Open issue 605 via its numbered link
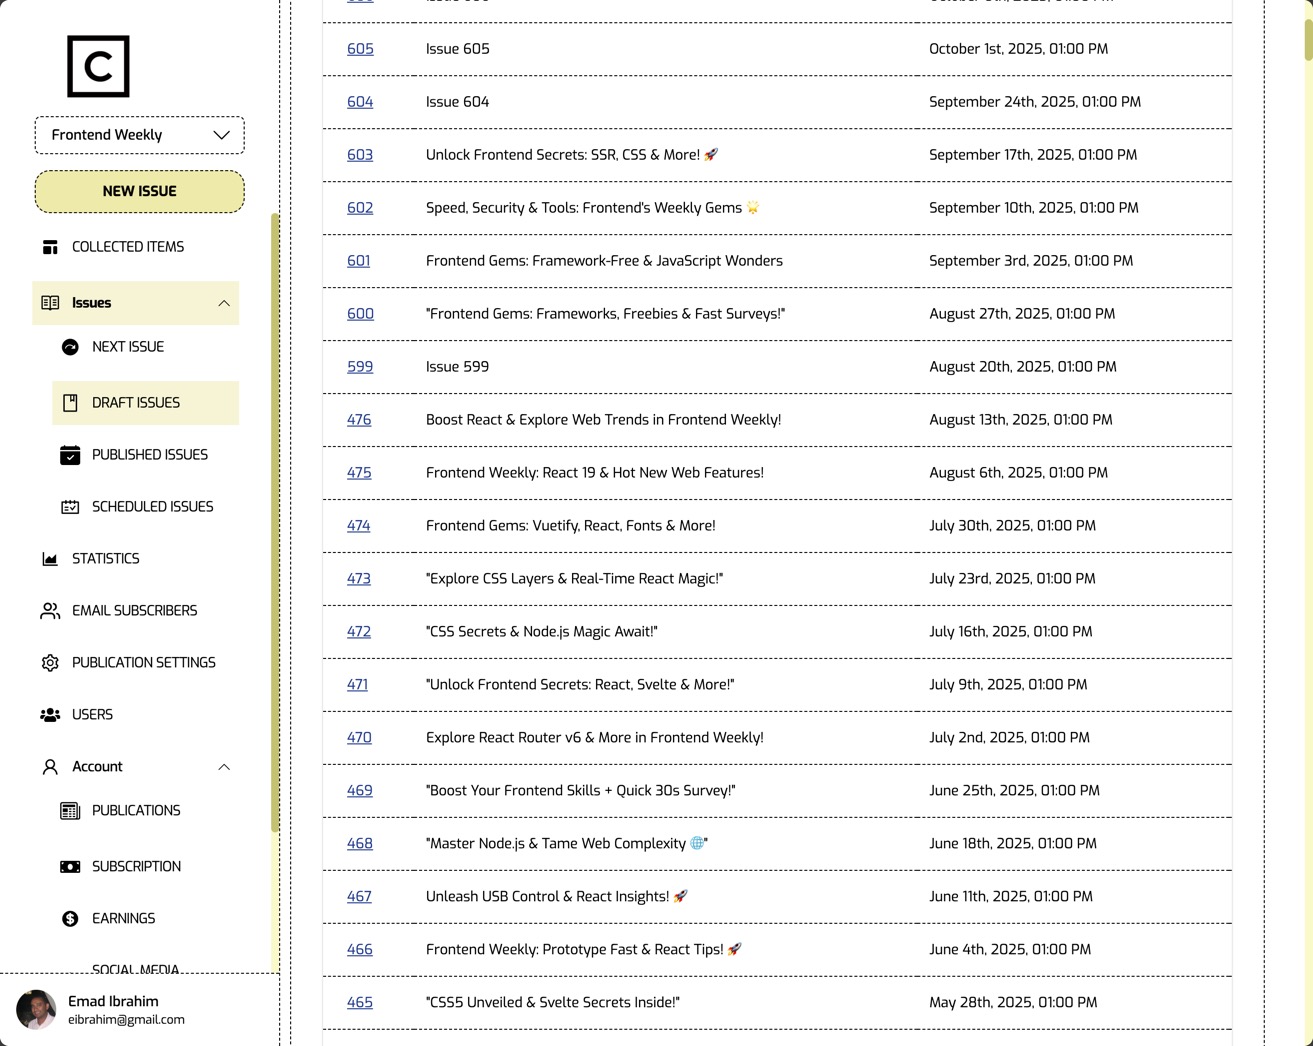The image size is (1313, 1046). (x=359, y=48)
